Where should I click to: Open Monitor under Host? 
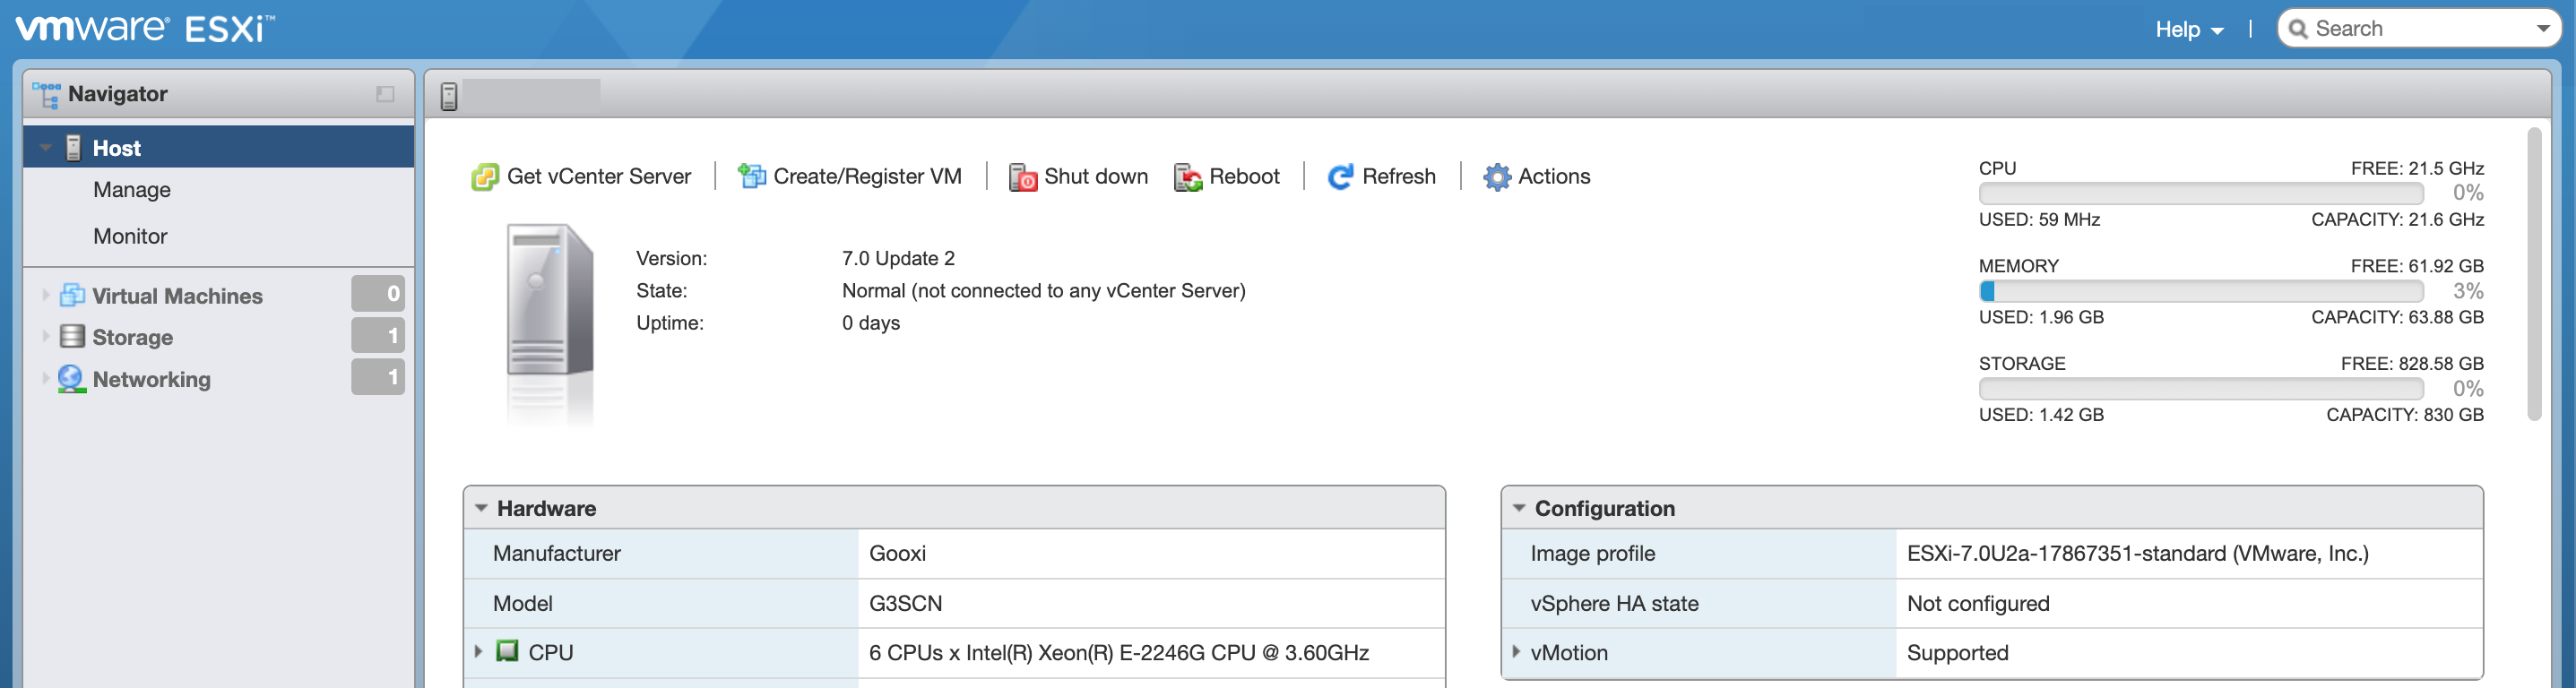(130, 236)
